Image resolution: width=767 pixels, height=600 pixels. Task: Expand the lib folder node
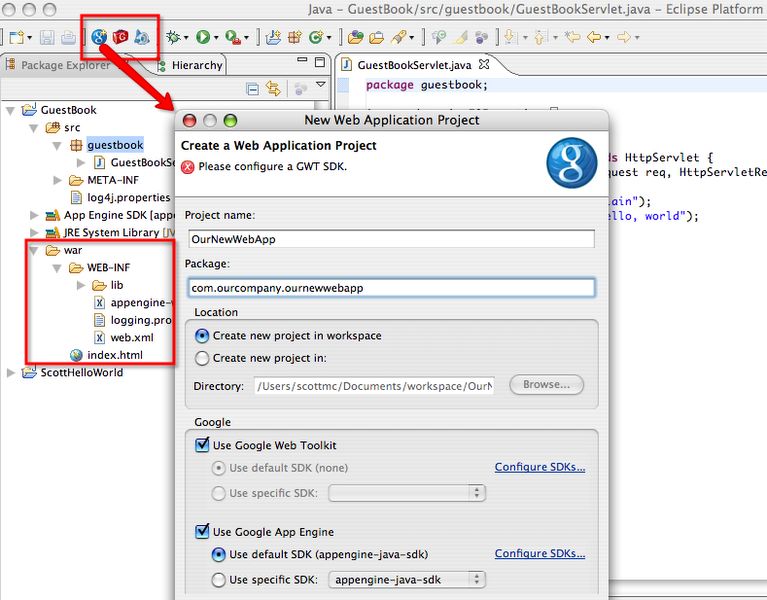coord(81,285)
